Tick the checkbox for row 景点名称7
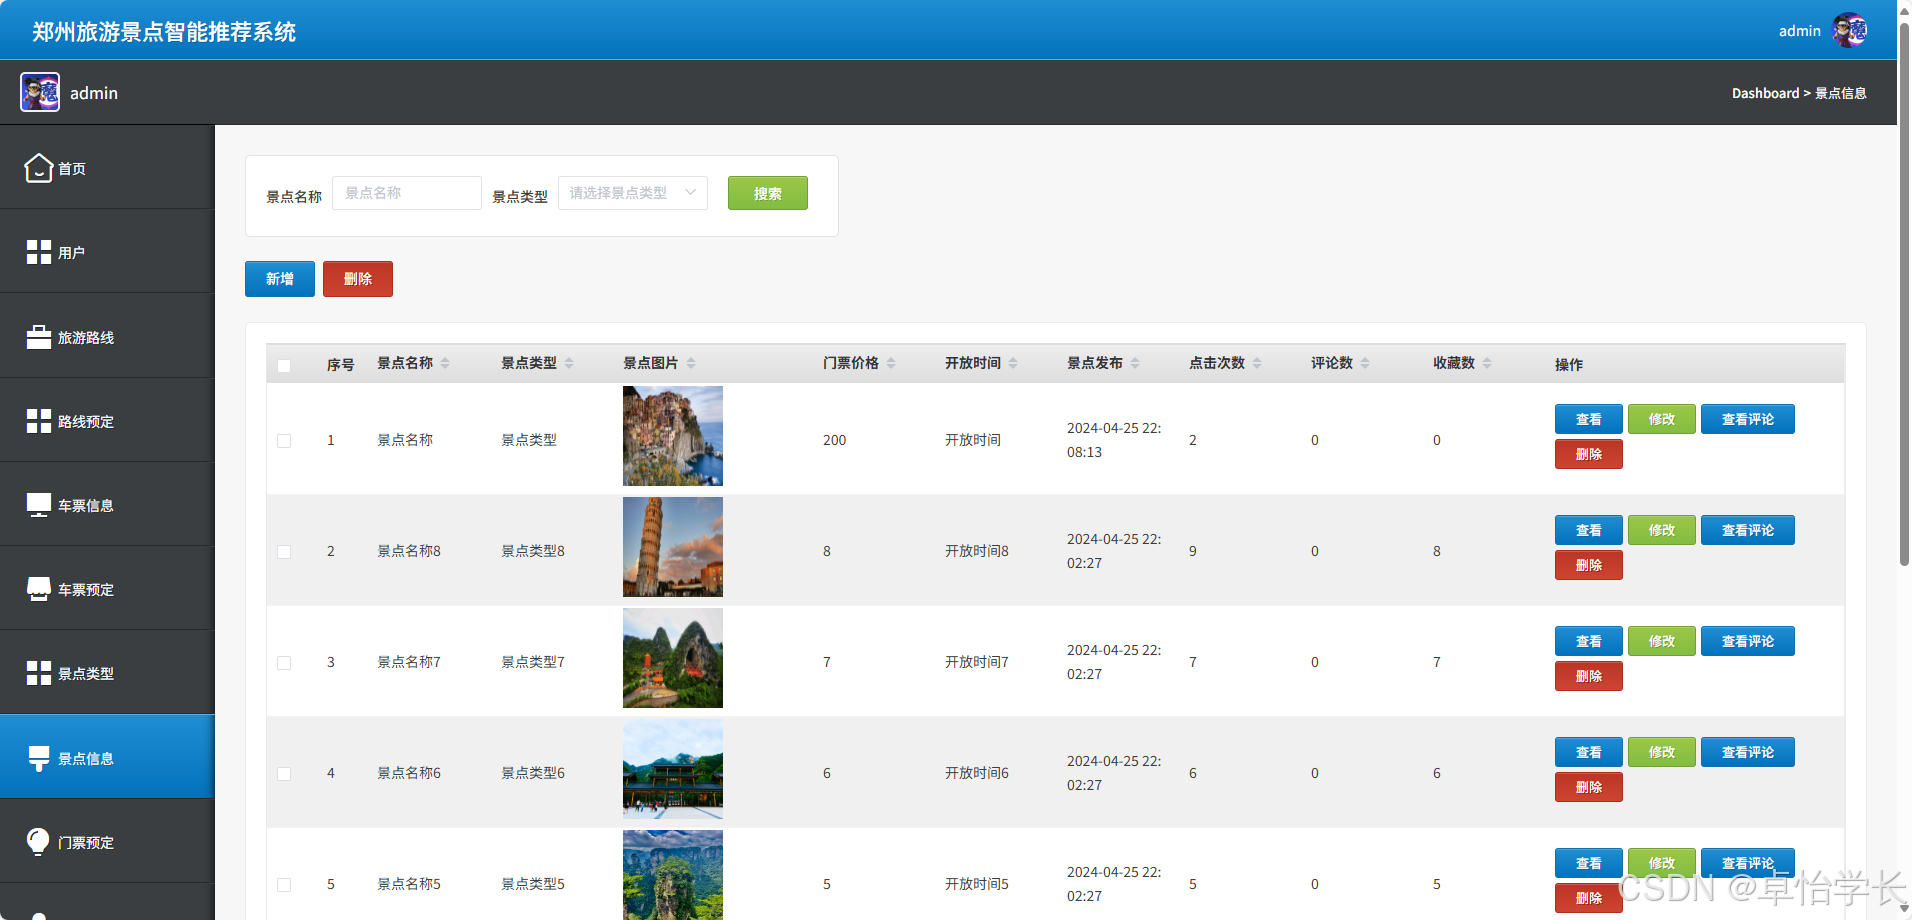The height and width of the screenshot is (920, 1912). point(284,663)
